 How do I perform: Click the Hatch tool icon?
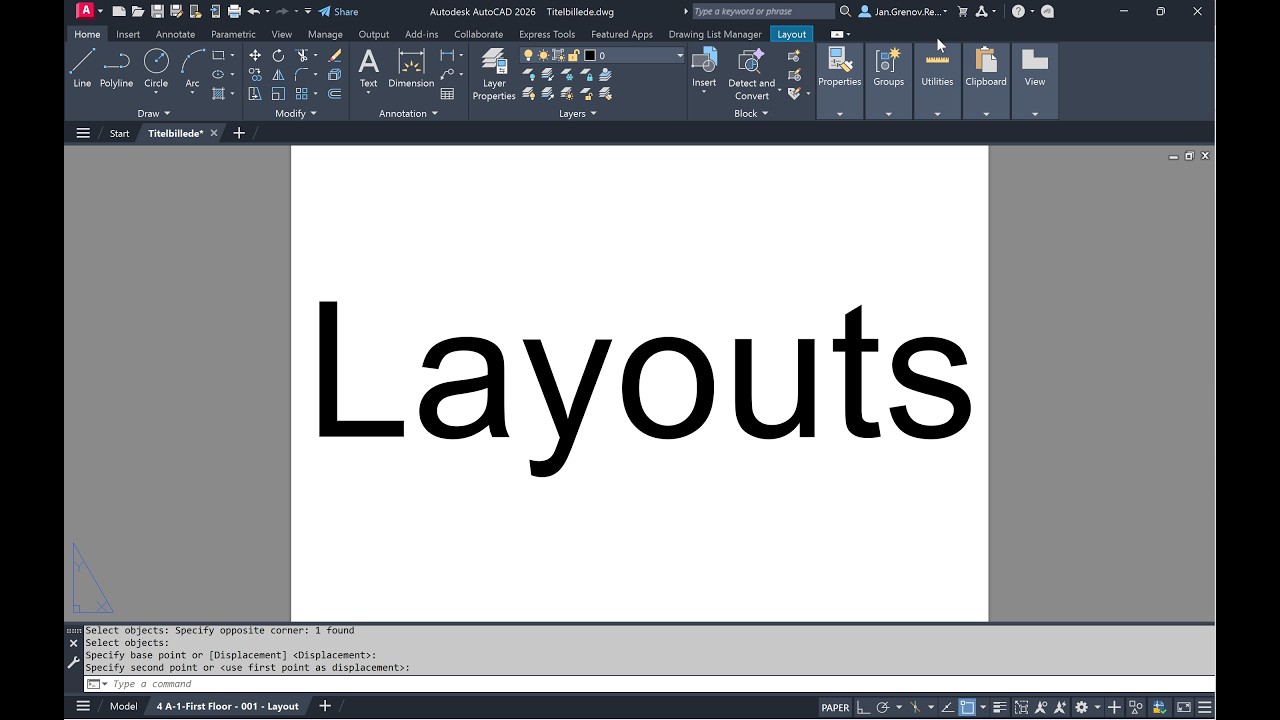(x=218, y=94)
